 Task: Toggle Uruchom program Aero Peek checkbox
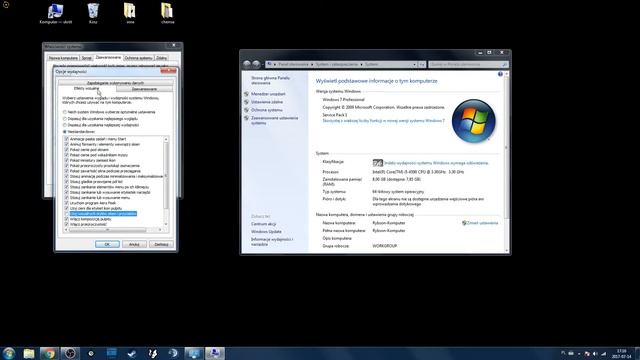(x=67, y=203)
